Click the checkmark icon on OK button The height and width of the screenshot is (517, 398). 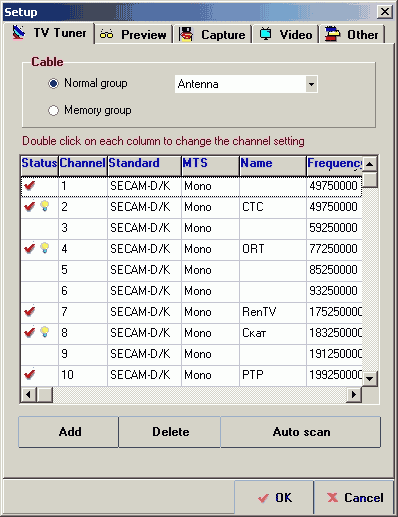263,498
